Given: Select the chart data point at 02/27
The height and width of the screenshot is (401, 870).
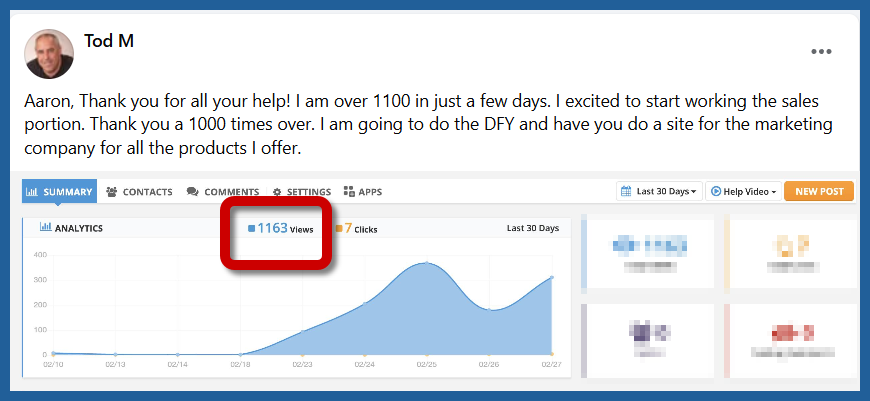Looking at the screenshot, I should pos(551,278).
